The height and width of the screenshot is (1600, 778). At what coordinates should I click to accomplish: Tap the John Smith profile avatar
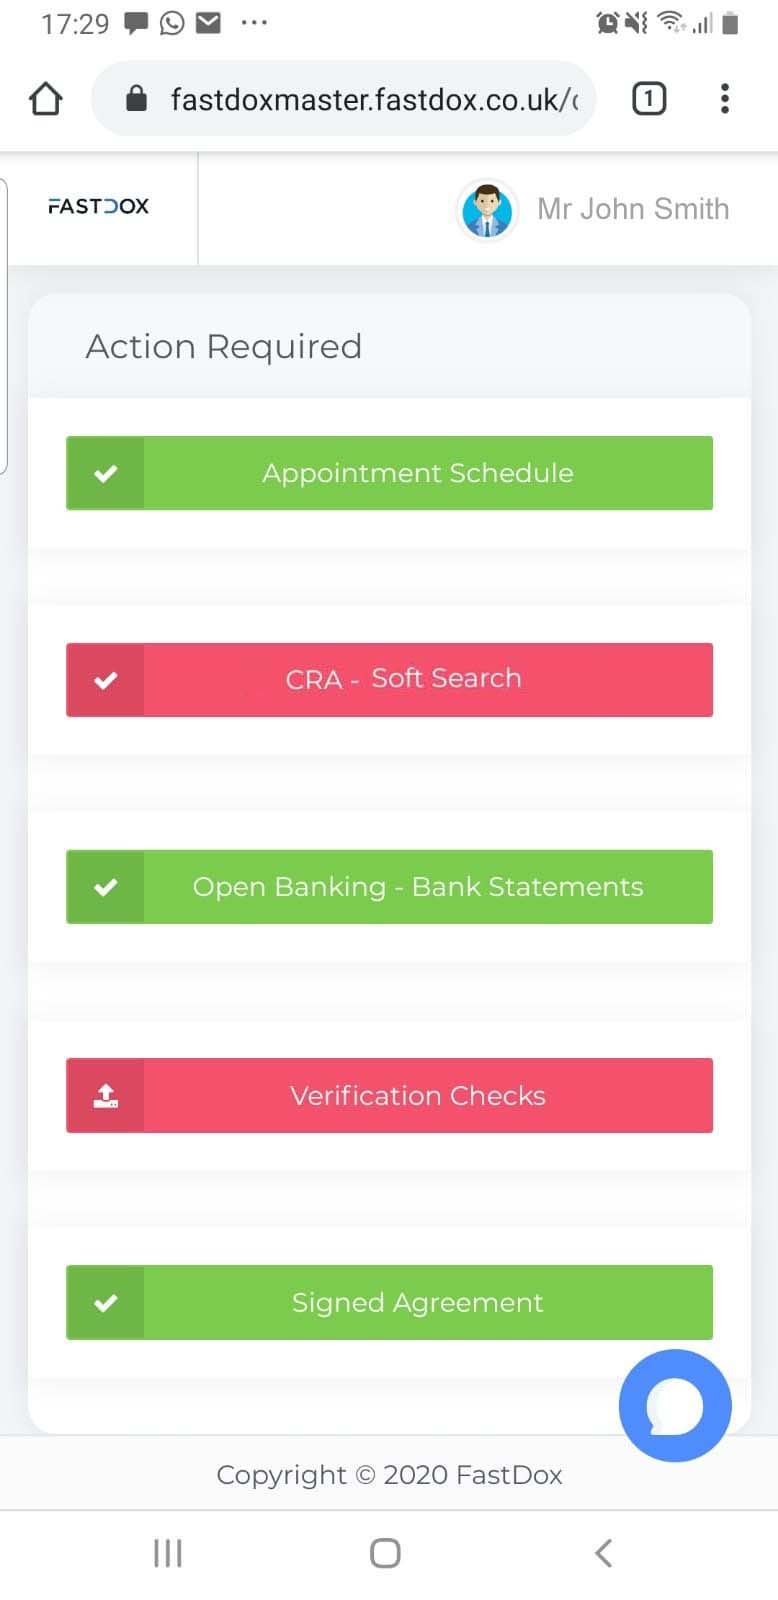[x=487, y=210]
